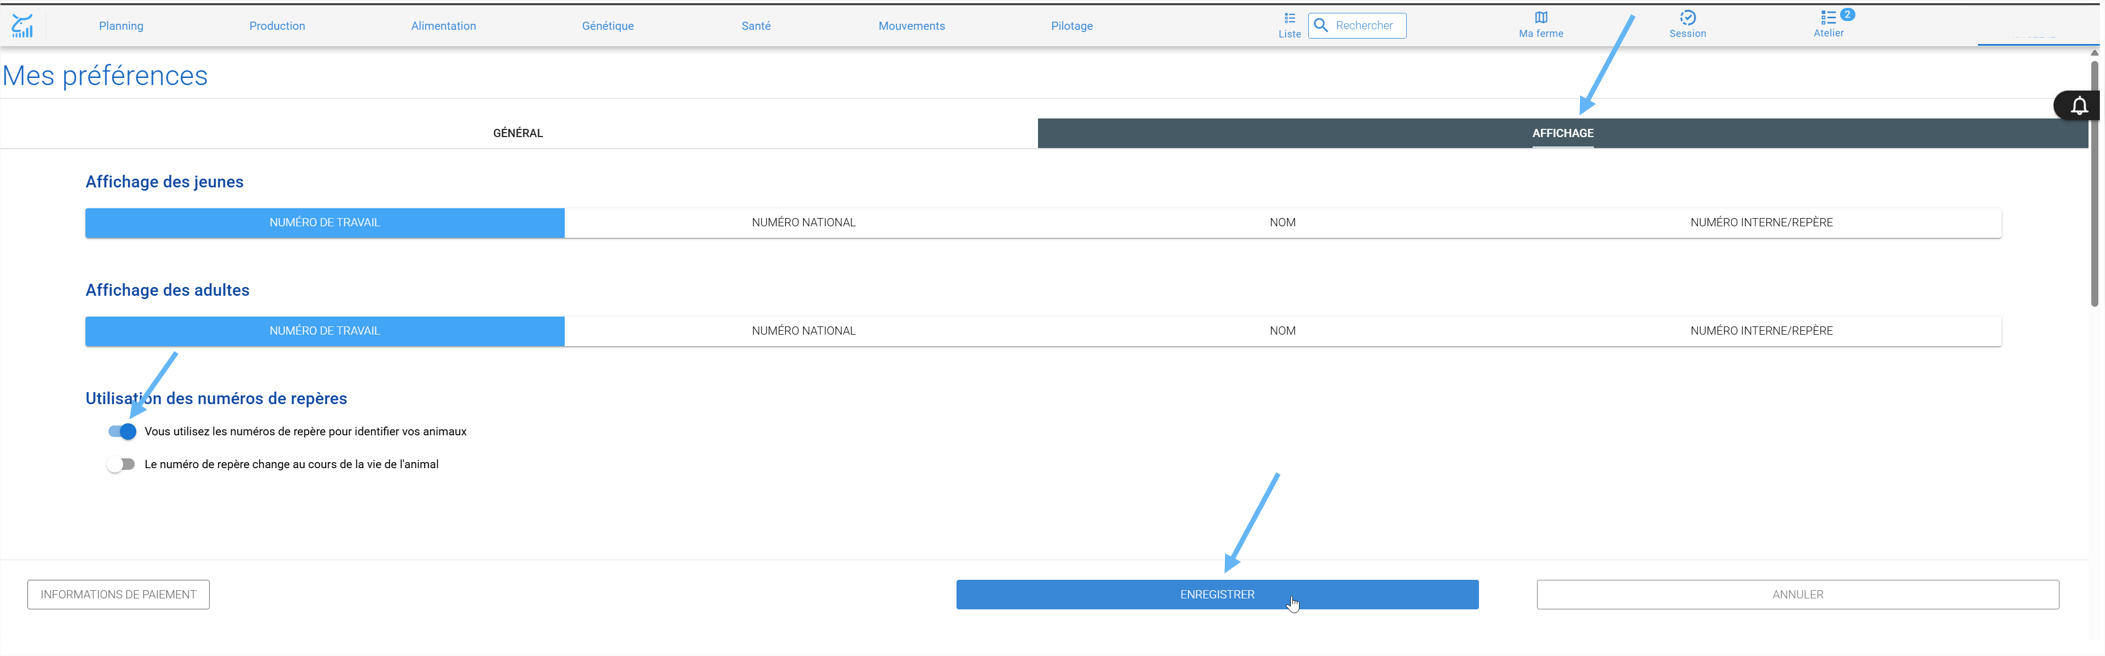The width and height of the screenshot is (2105, 656).
Task: Disable use of repère numbers toggle
Action: [122, 432]
